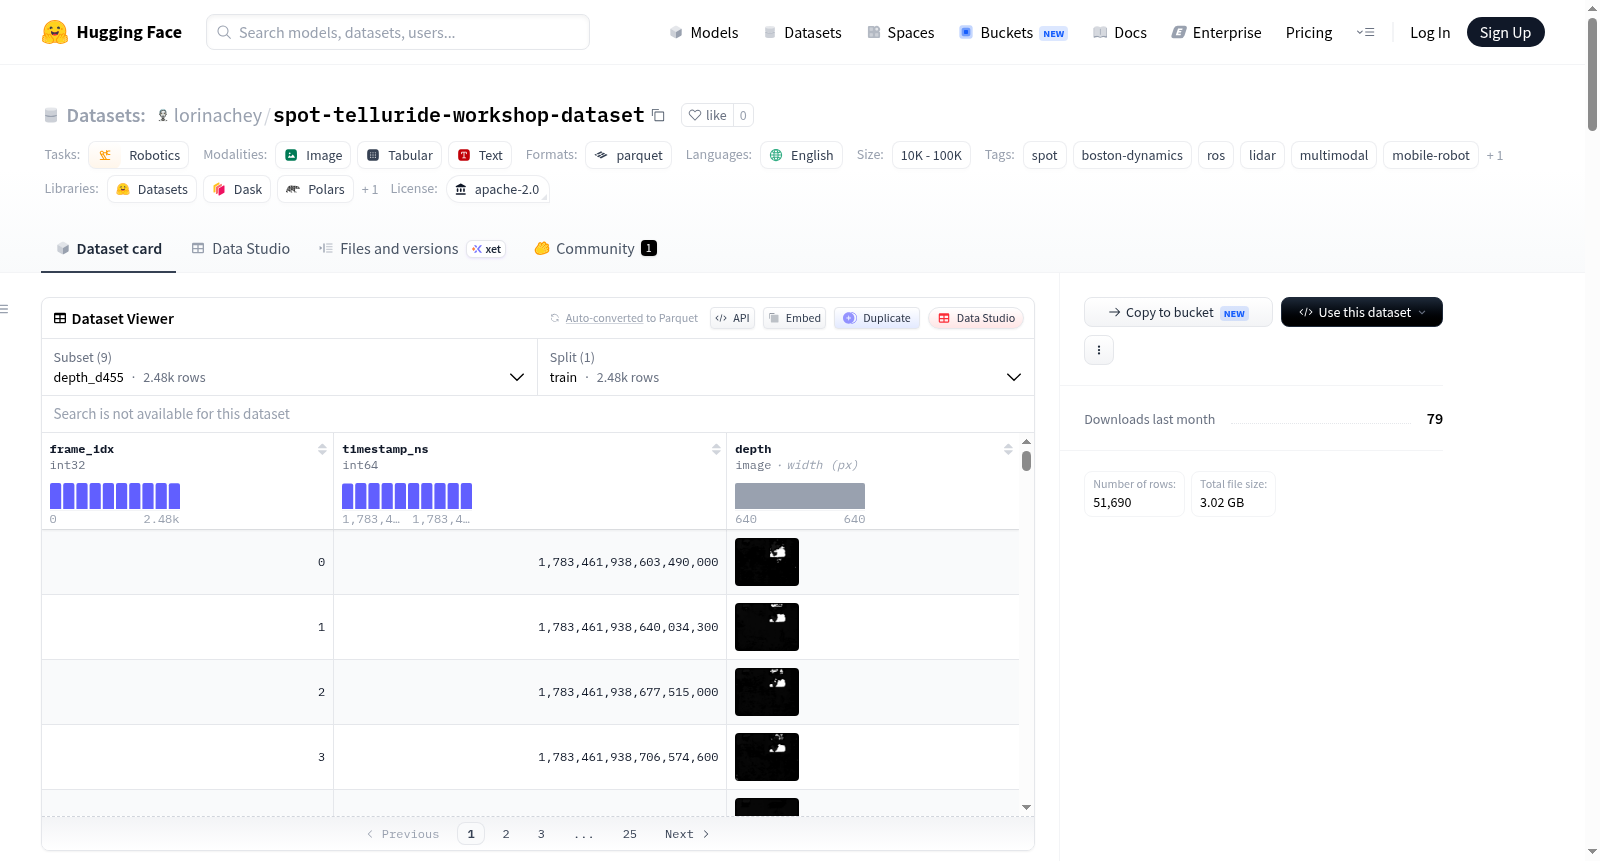Open the three-dot more options button
This screenshot has width=1600, height=861.
[1099, 350]
